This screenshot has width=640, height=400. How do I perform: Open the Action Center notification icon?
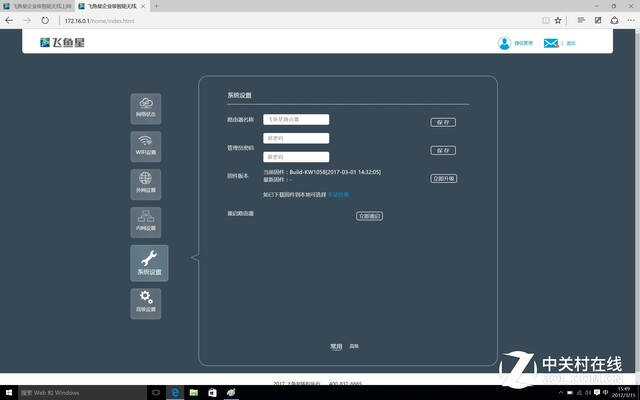pyautogui.click(x=597, y=393)
